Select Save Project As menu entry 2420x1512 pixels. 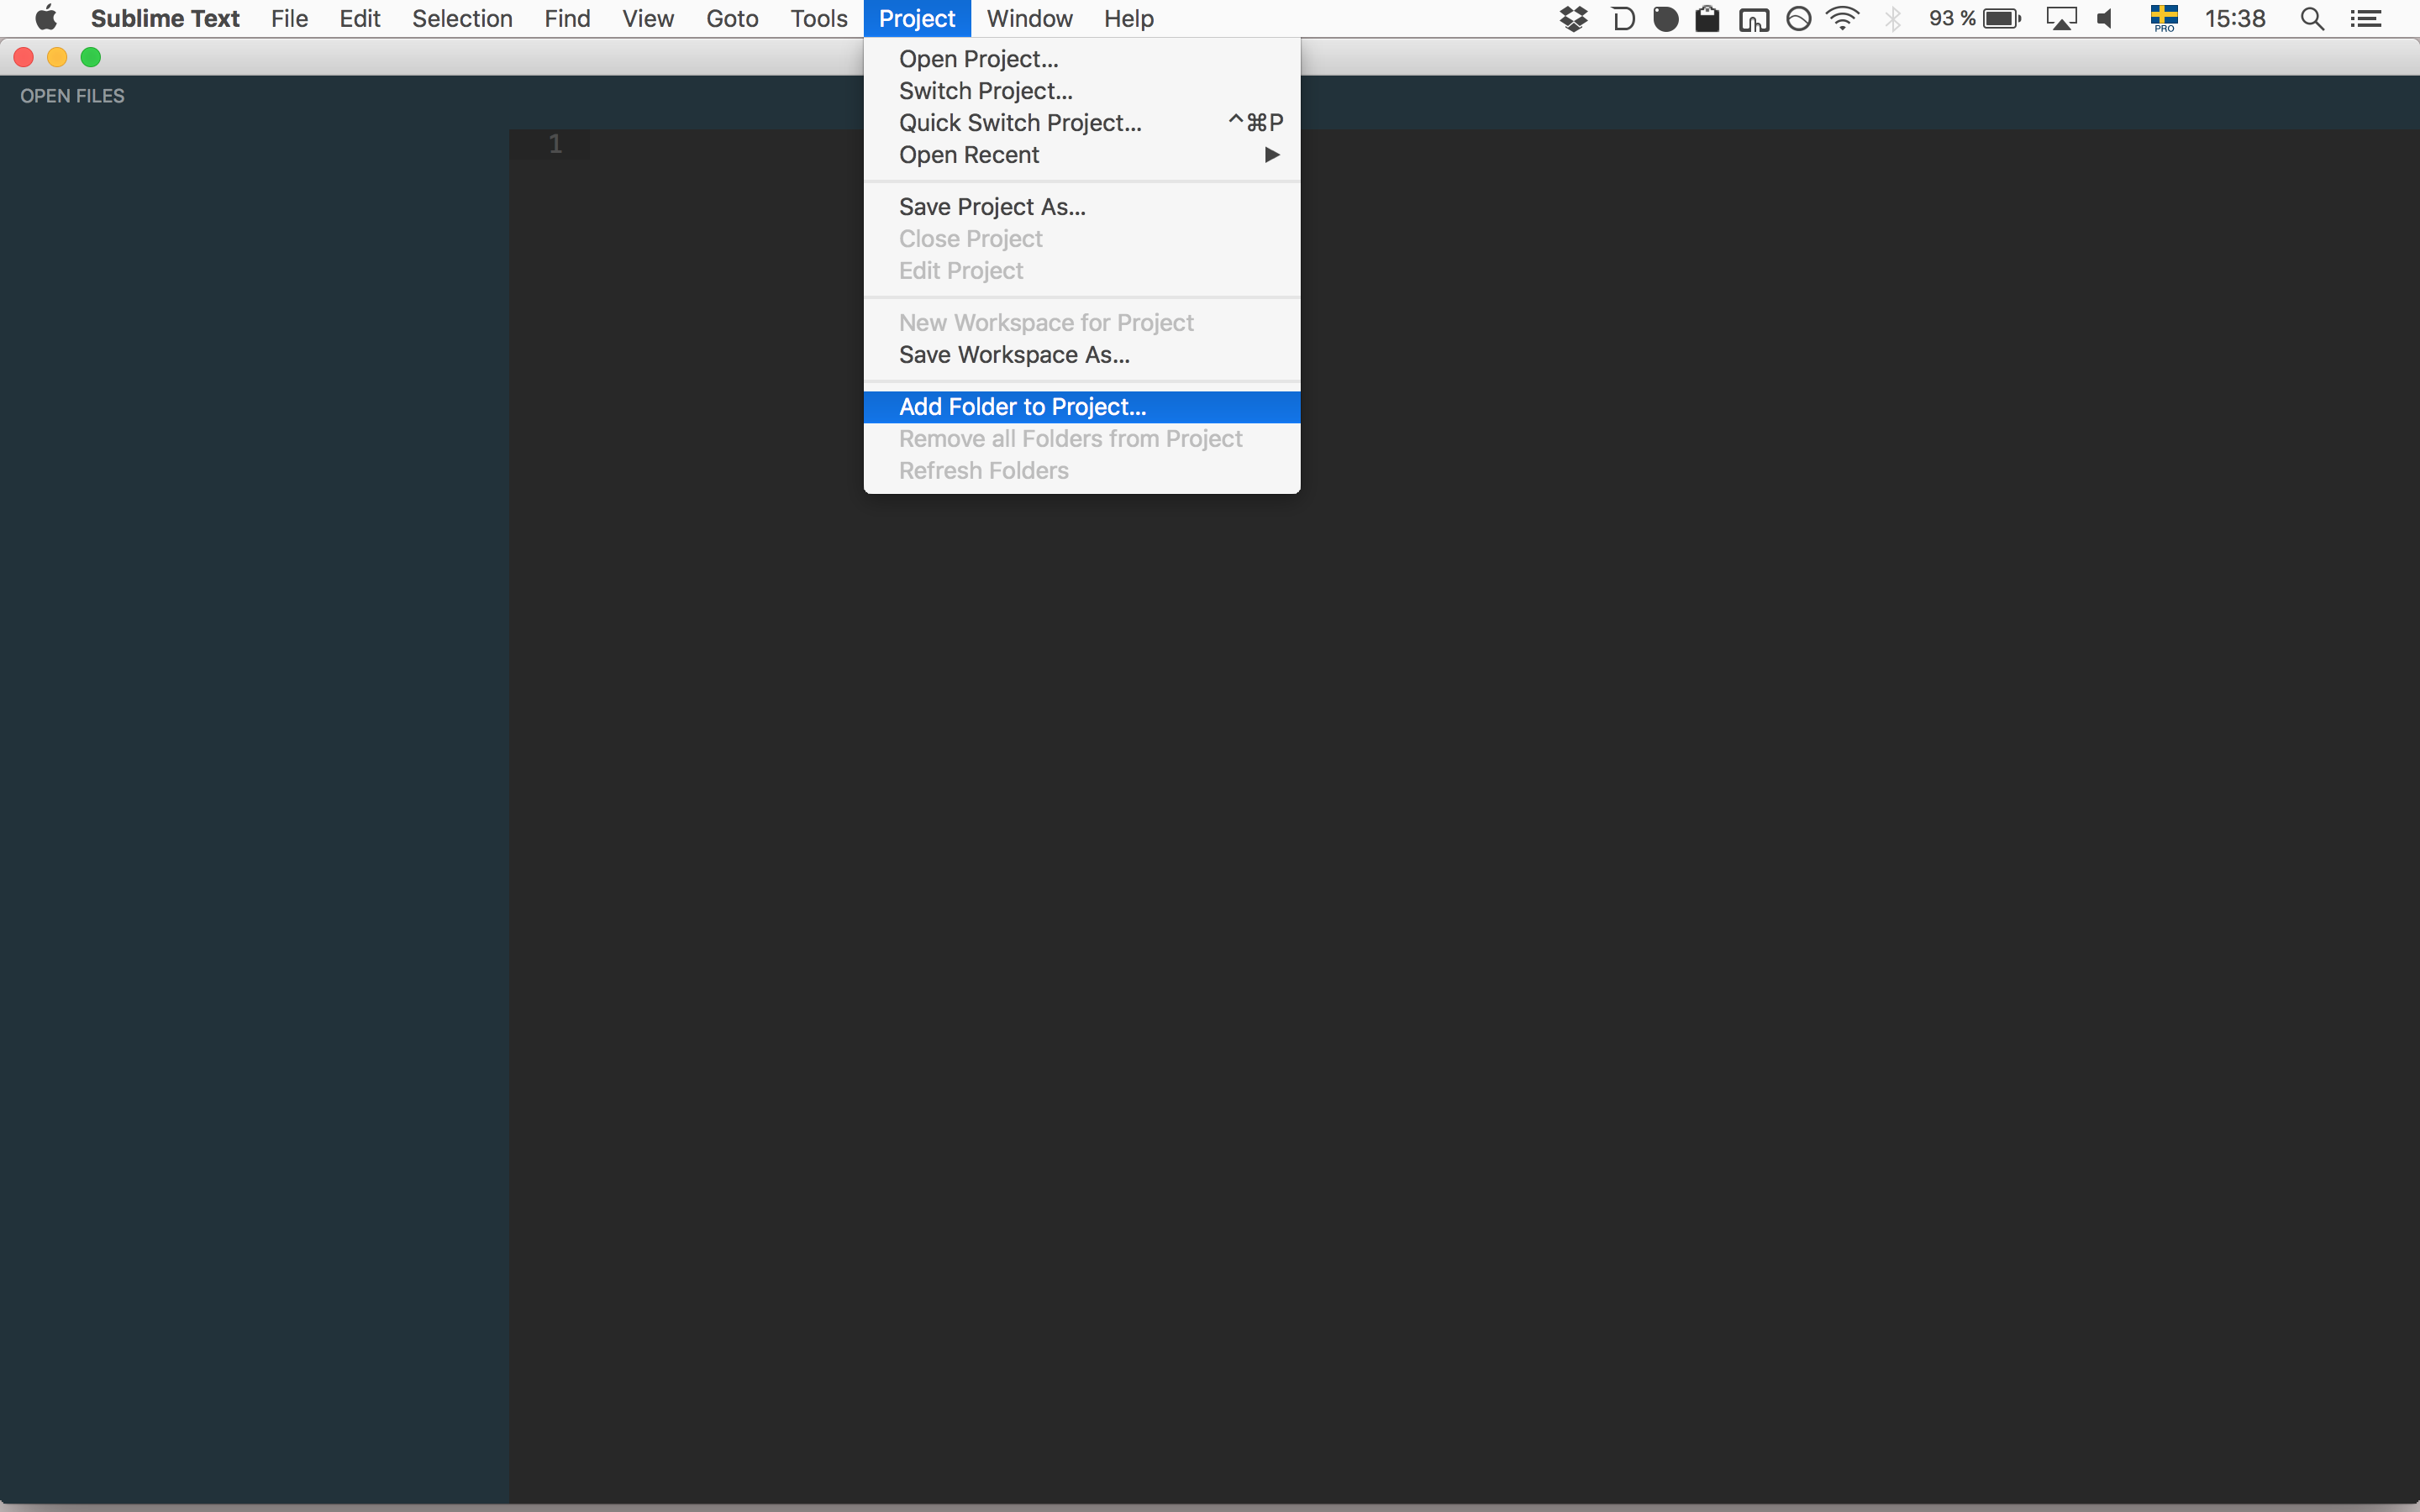(992, 207)
